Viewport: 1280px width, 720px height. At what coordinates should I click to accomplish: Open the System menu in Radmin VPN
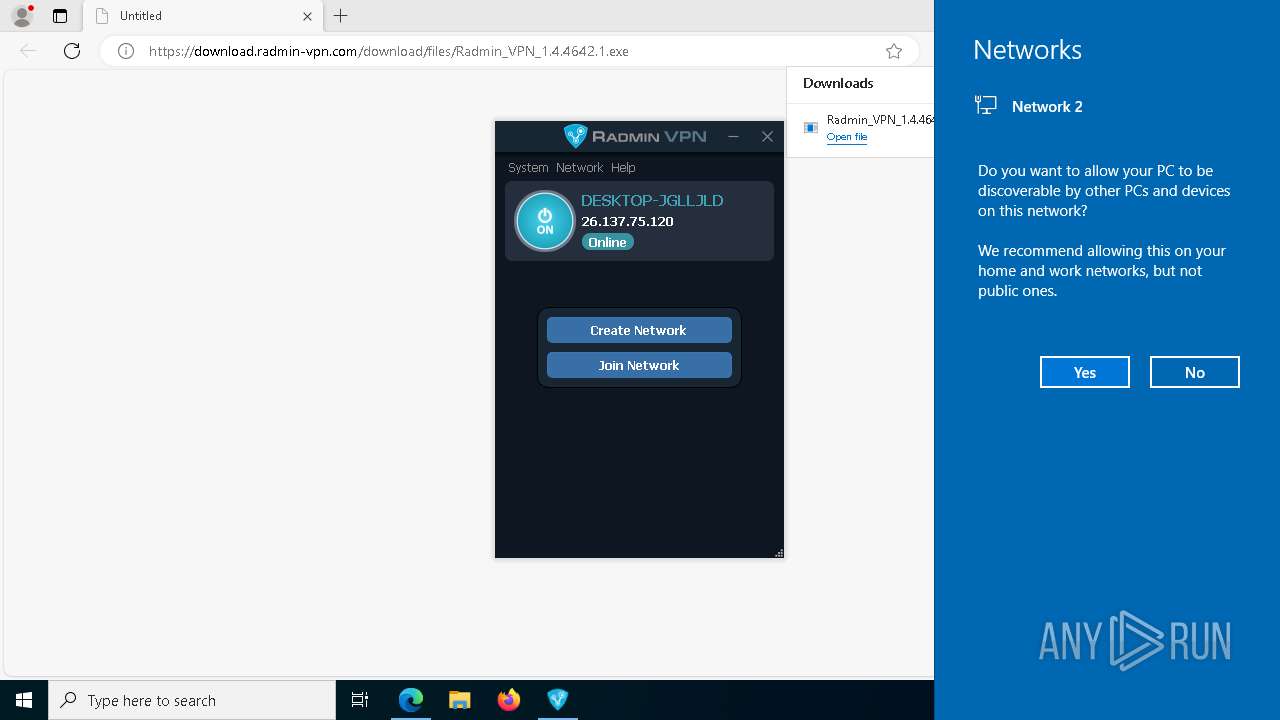pos(528,167)
